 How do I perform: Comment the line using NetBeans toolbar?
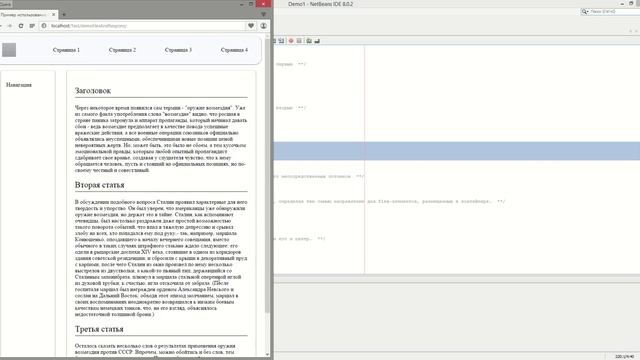pyautogui.click(x=309, y=41)
